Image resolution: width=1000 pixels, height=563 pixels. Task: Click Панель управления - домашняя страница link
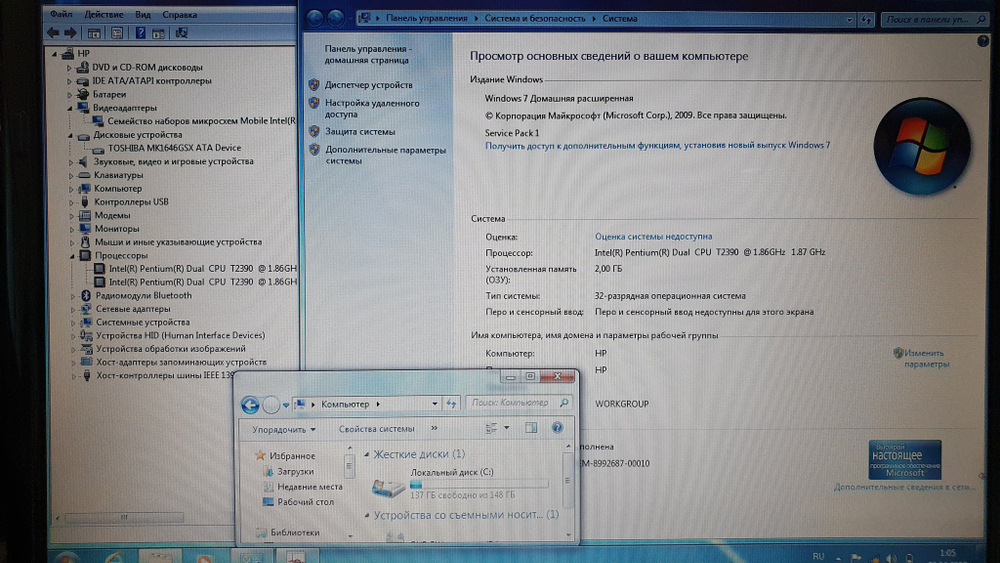coord(367,54)
